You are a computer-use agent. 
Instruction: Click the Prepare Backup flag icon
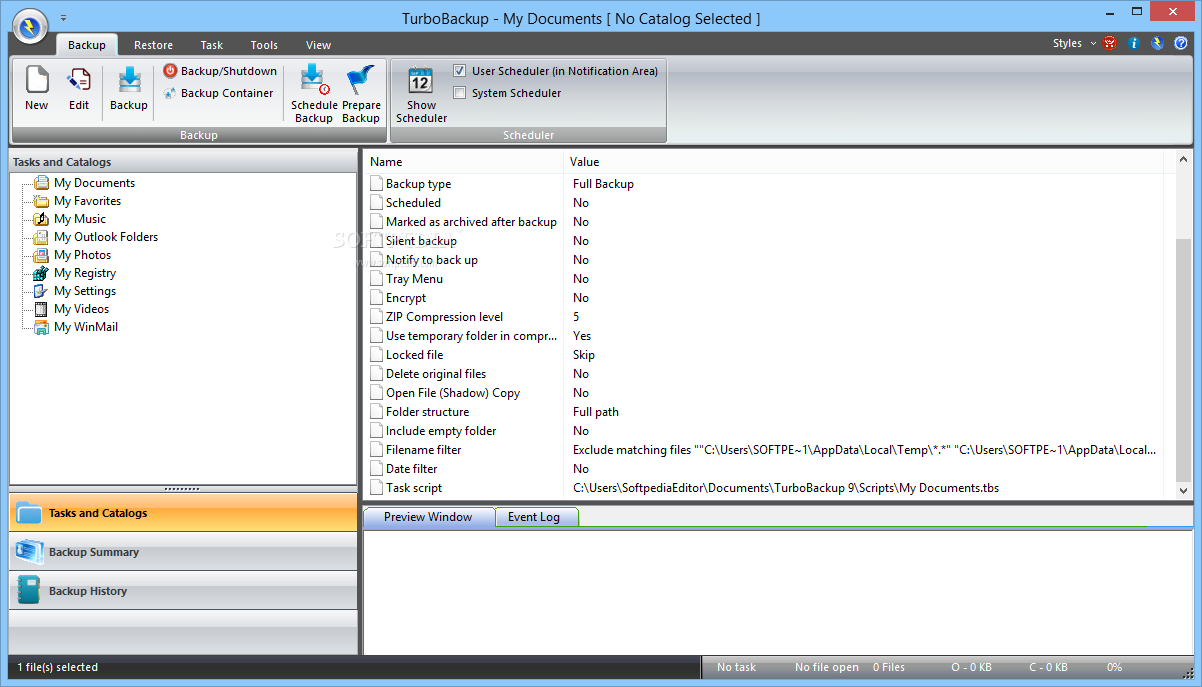coord(361,80)
